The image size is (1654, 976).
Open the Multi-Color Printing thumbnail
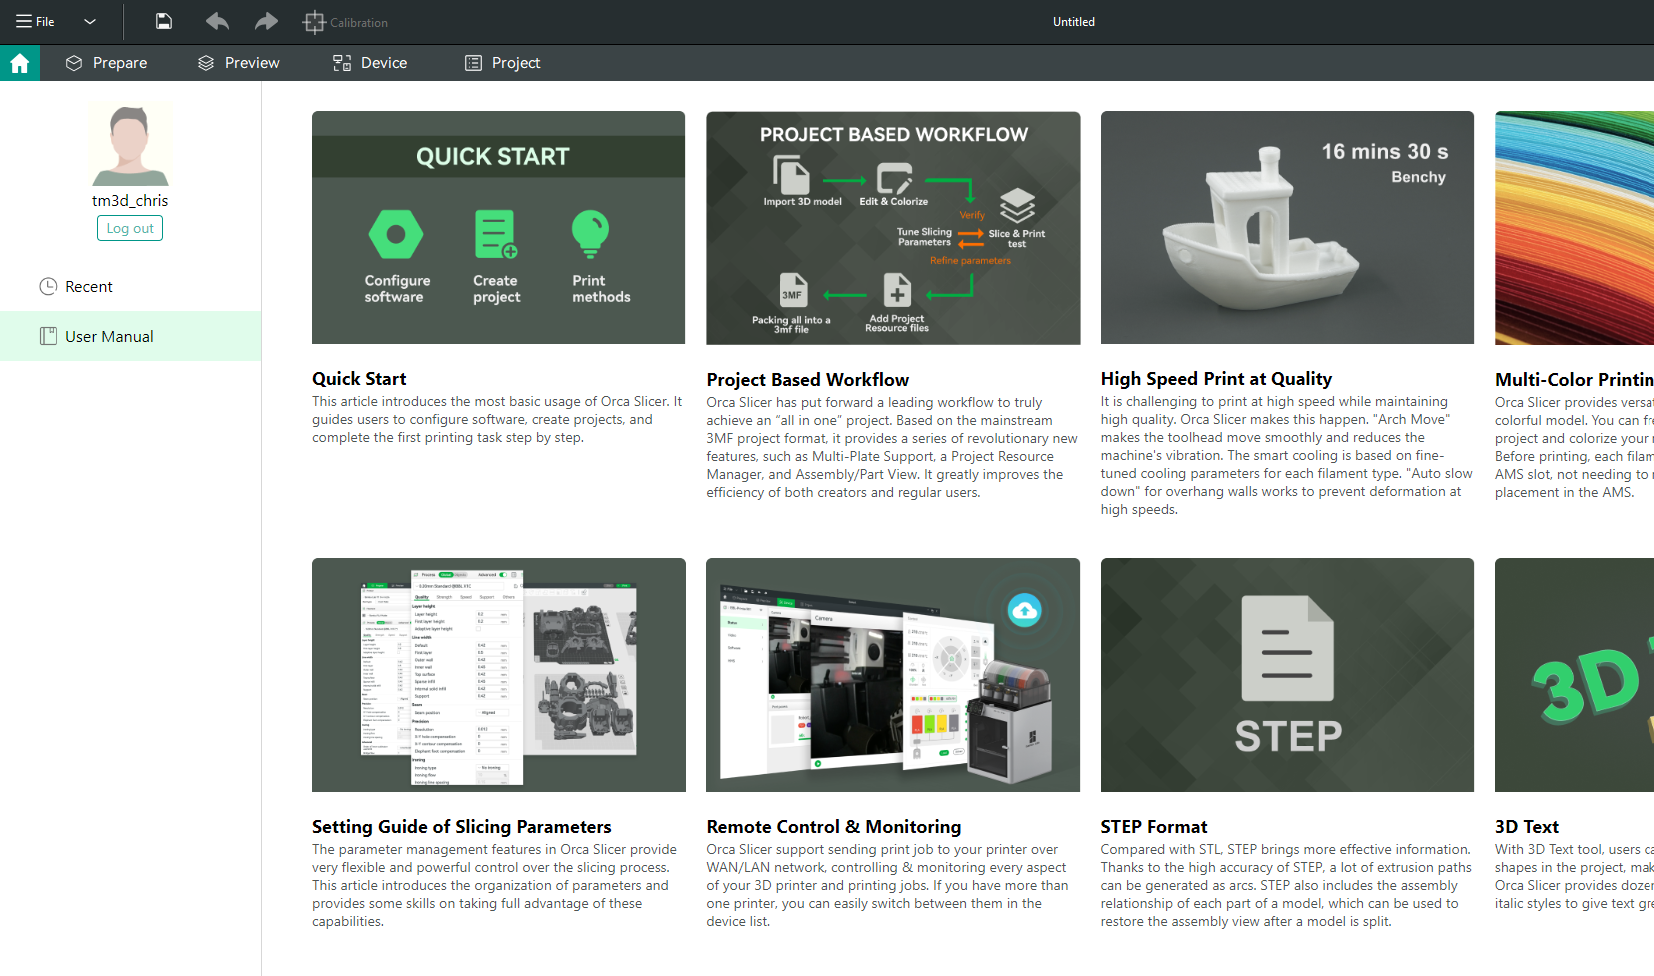pyautogui.click(x=1574, y=228)
